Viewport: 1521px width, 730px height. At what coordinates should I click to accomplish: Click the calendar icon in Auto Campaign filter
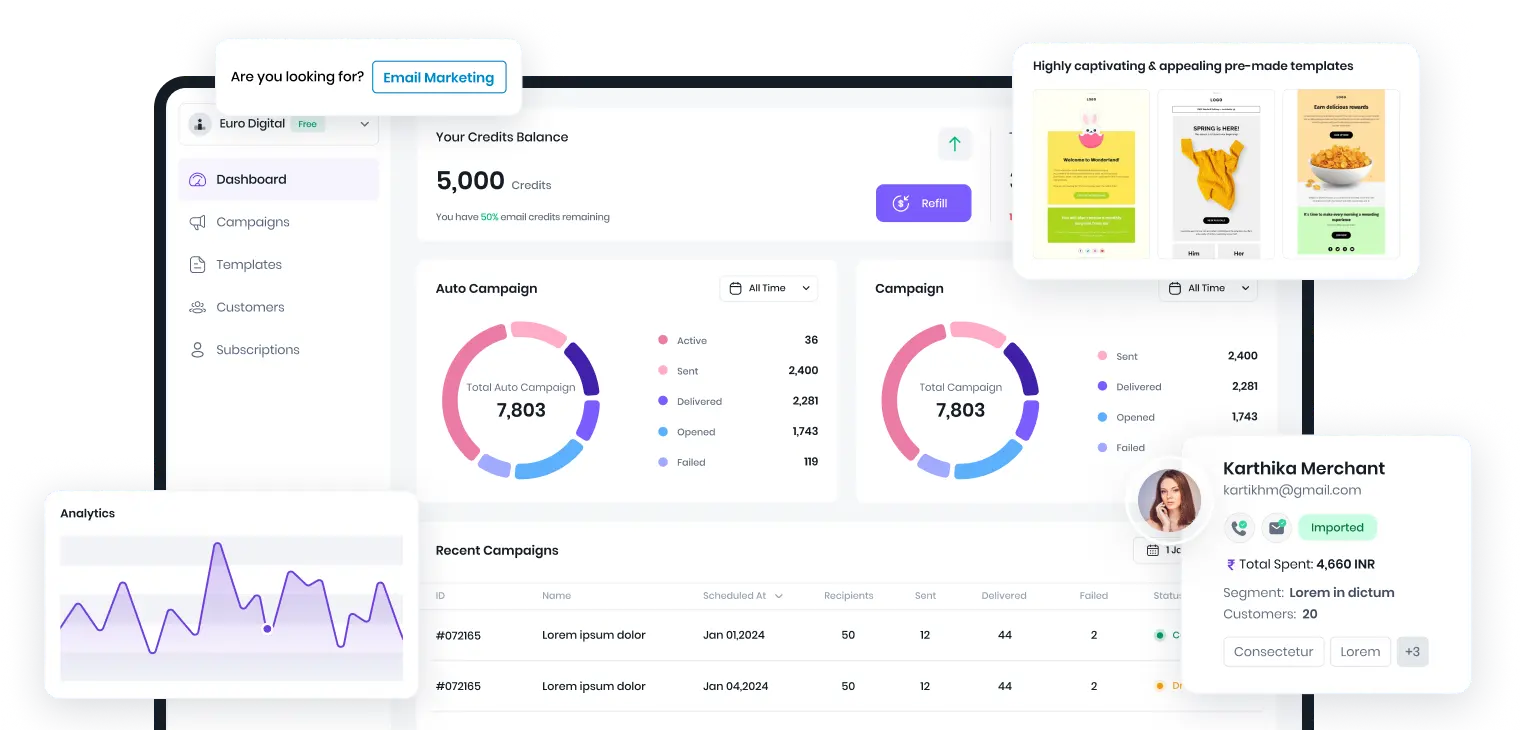tap(735, 288)
